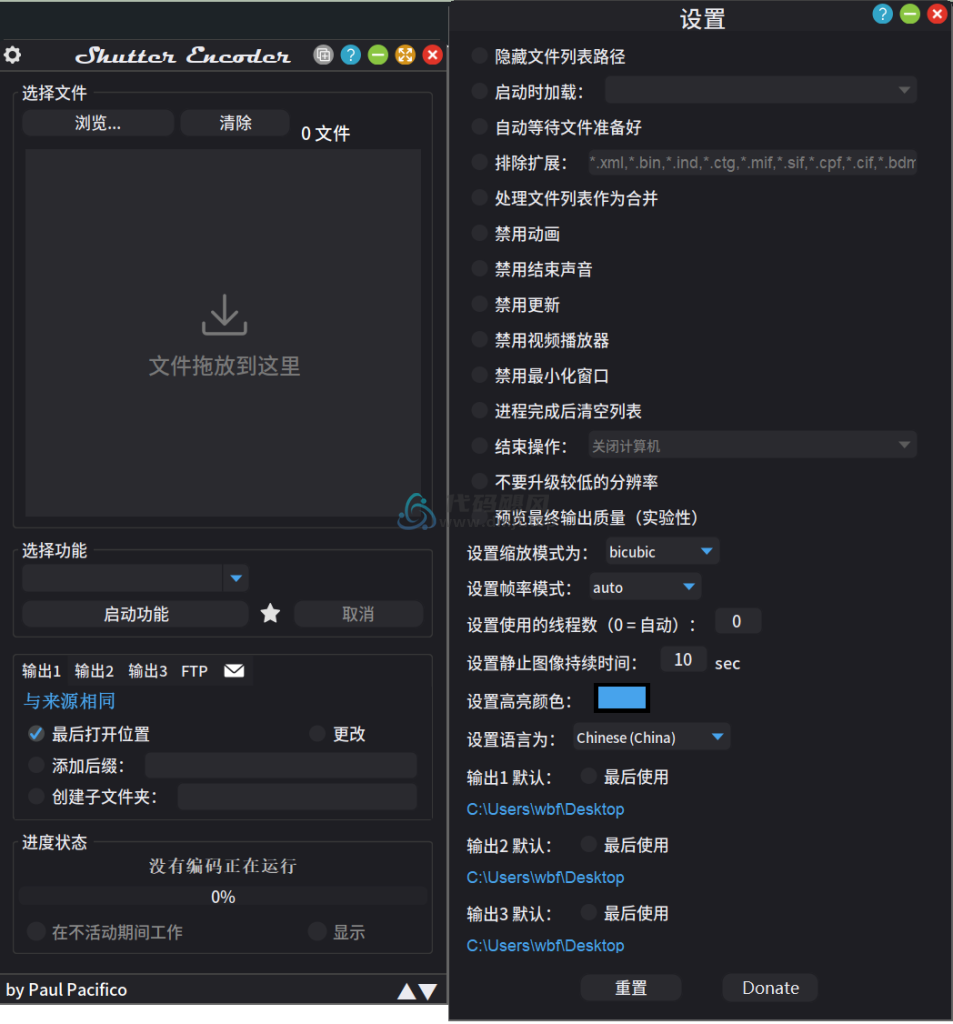Click the 添加后缀 text field
Screen dimensions: 953x1024
pyautogui.click(x=281, y=765)
